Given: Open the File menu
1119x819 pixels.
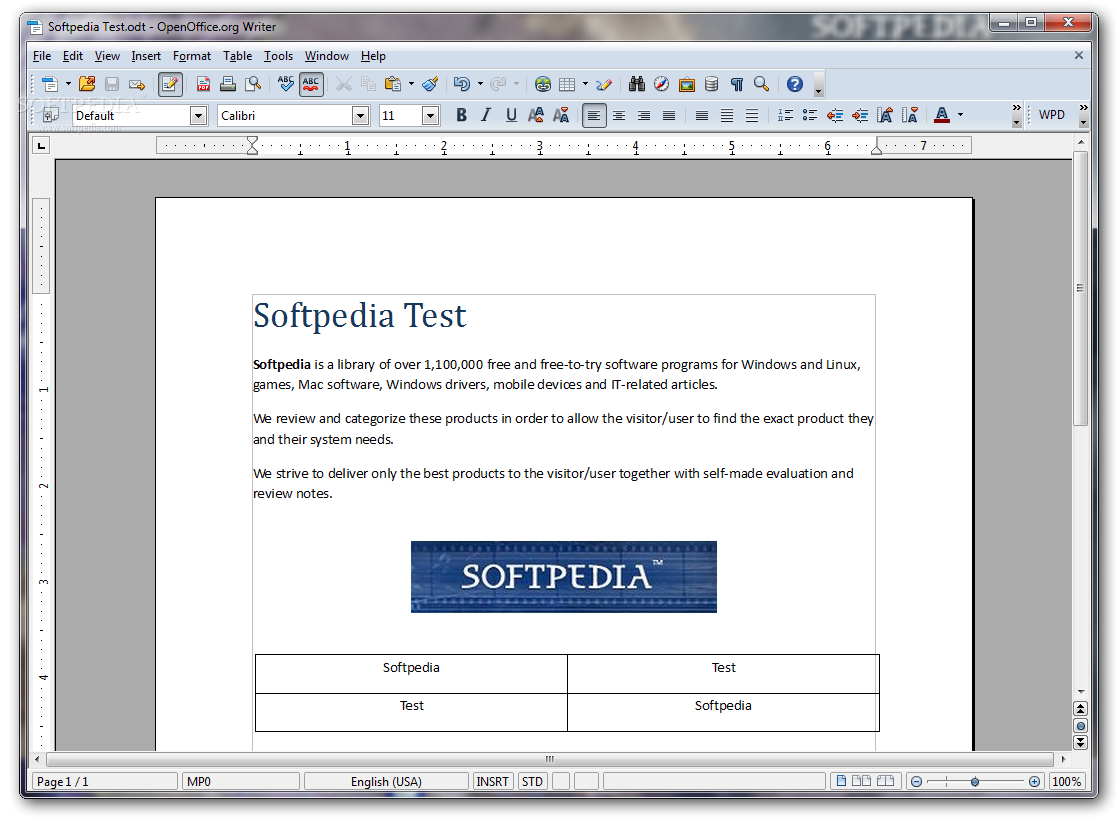Looking at the screenshot, I should pos(42,56).
